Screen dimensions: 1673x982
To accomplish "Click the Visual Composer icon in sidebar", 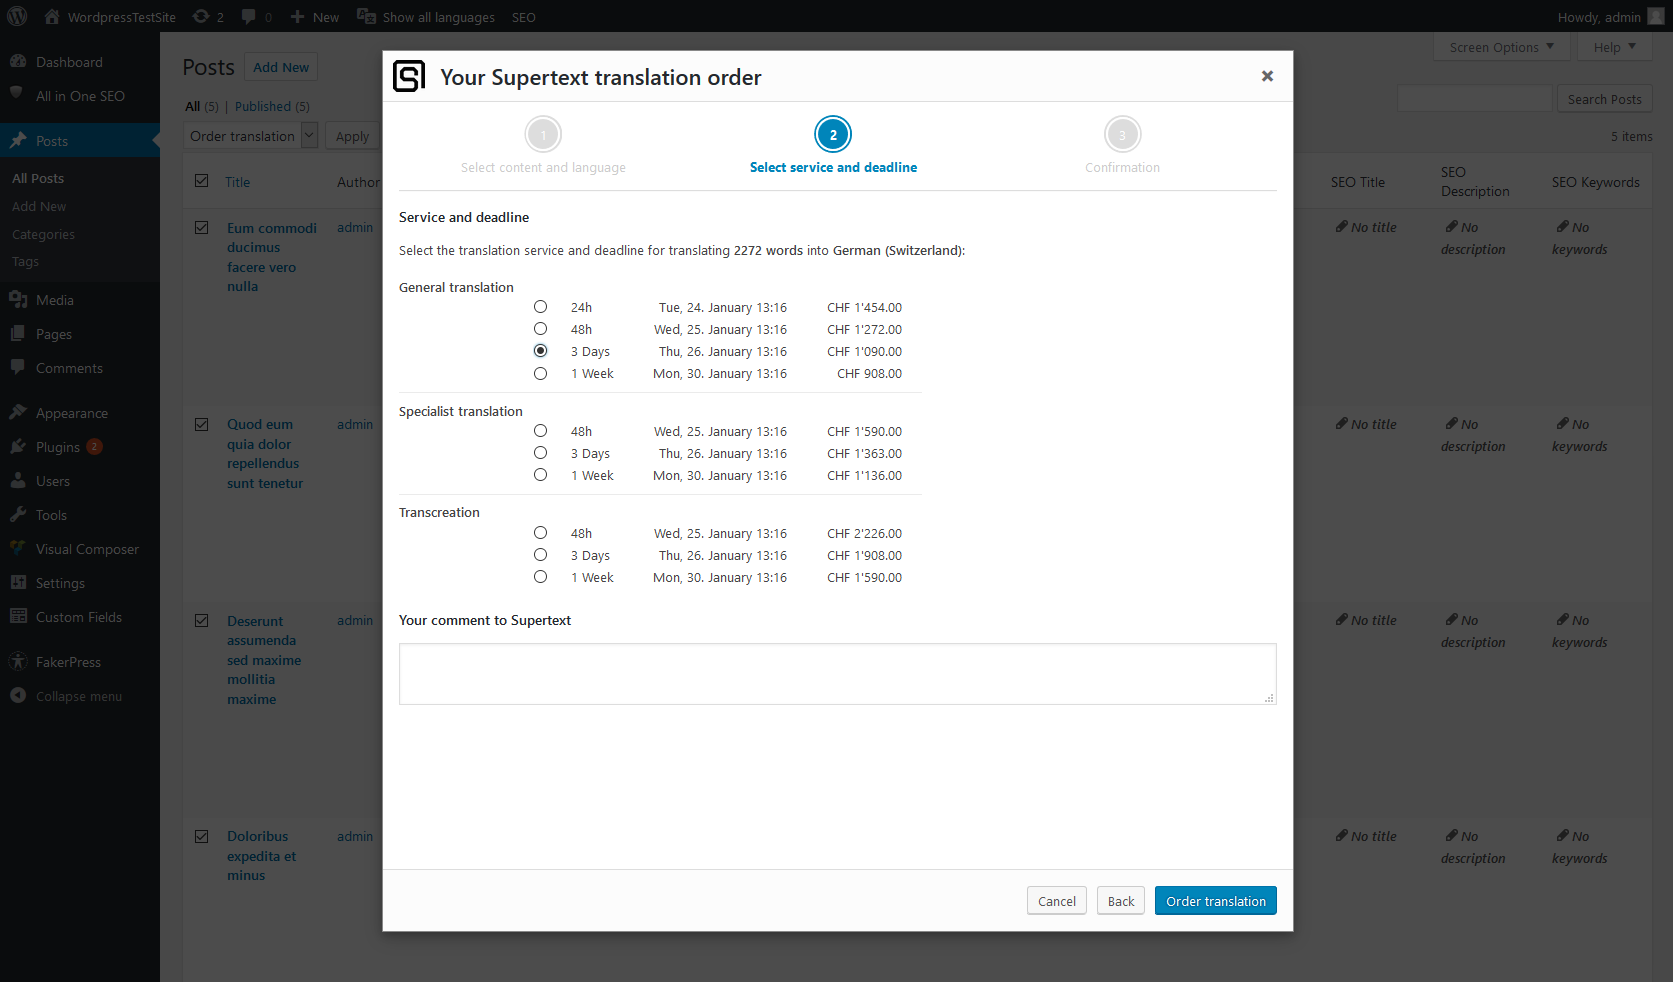I will [x=18, y=549].
